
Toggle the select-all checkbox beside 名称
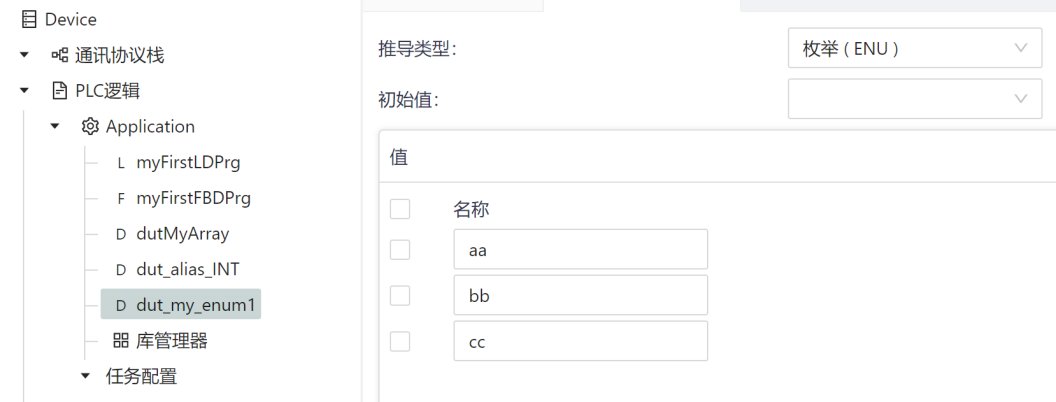(x=400, y=209)
